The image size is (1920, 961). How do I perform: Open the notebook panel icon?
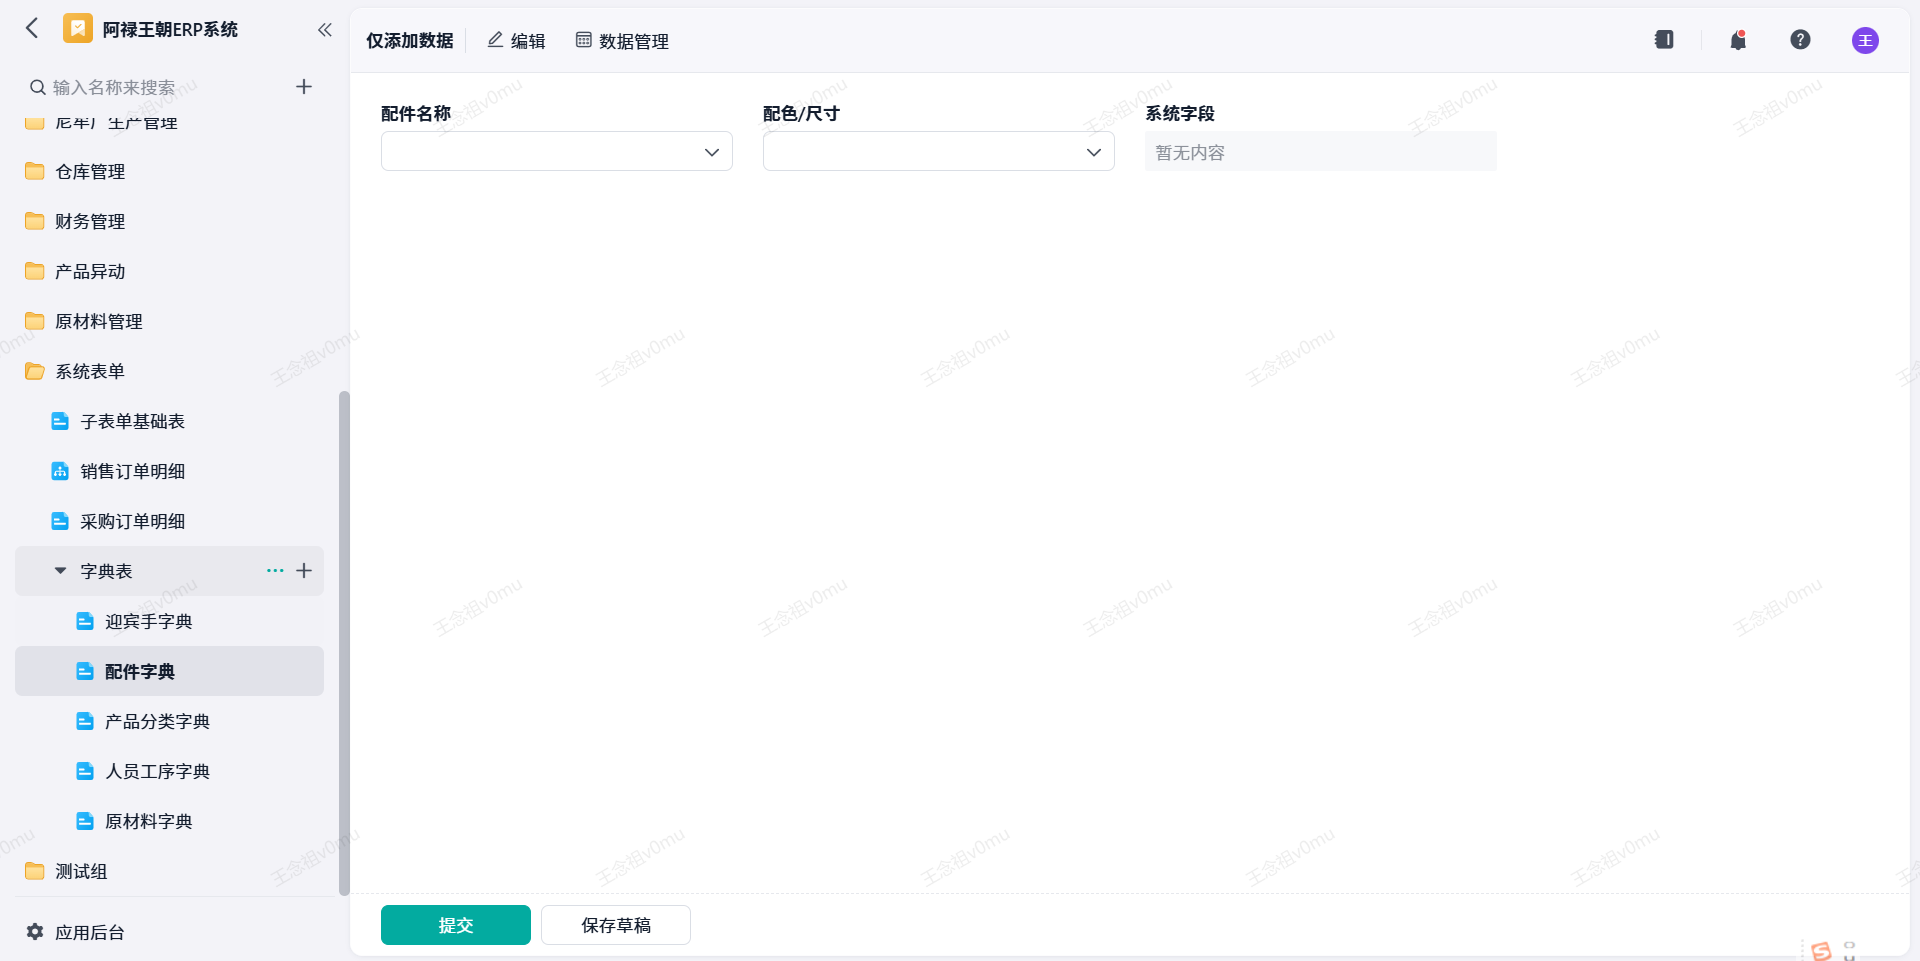(x=1664, y=40)
